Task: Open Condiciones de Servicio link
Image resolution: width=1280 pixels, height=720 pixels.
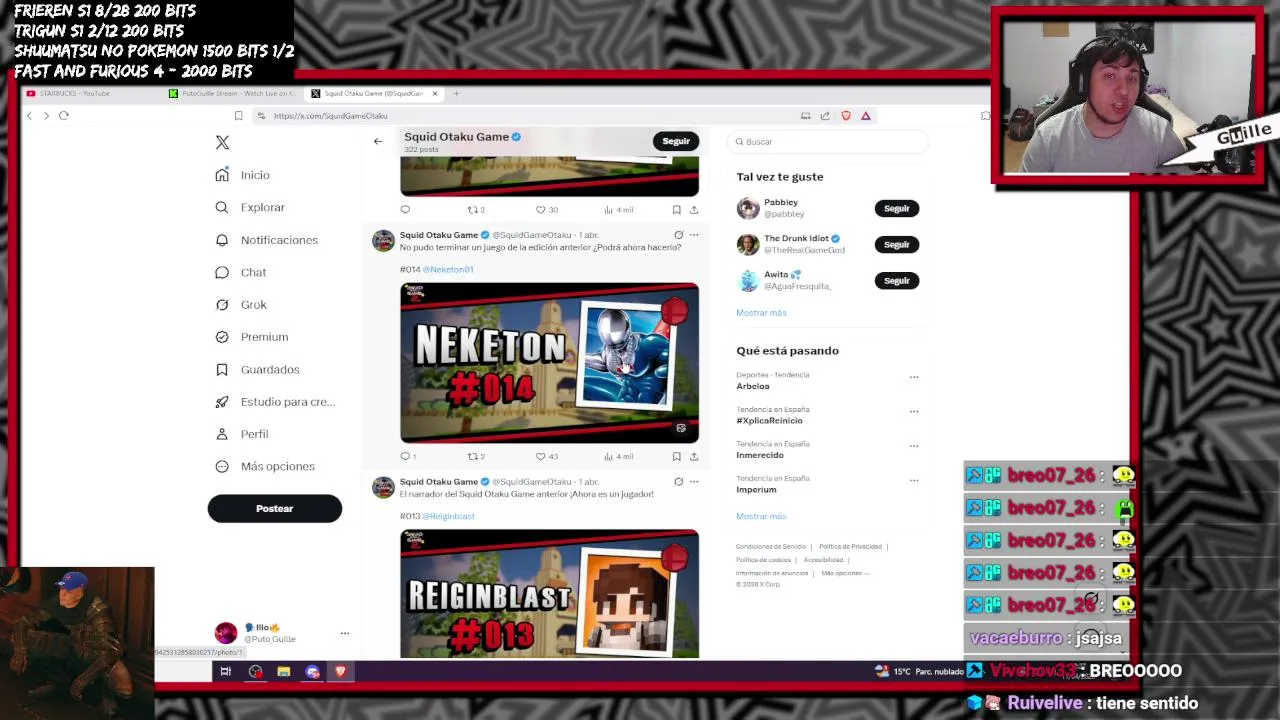Action: coord(771,547)
